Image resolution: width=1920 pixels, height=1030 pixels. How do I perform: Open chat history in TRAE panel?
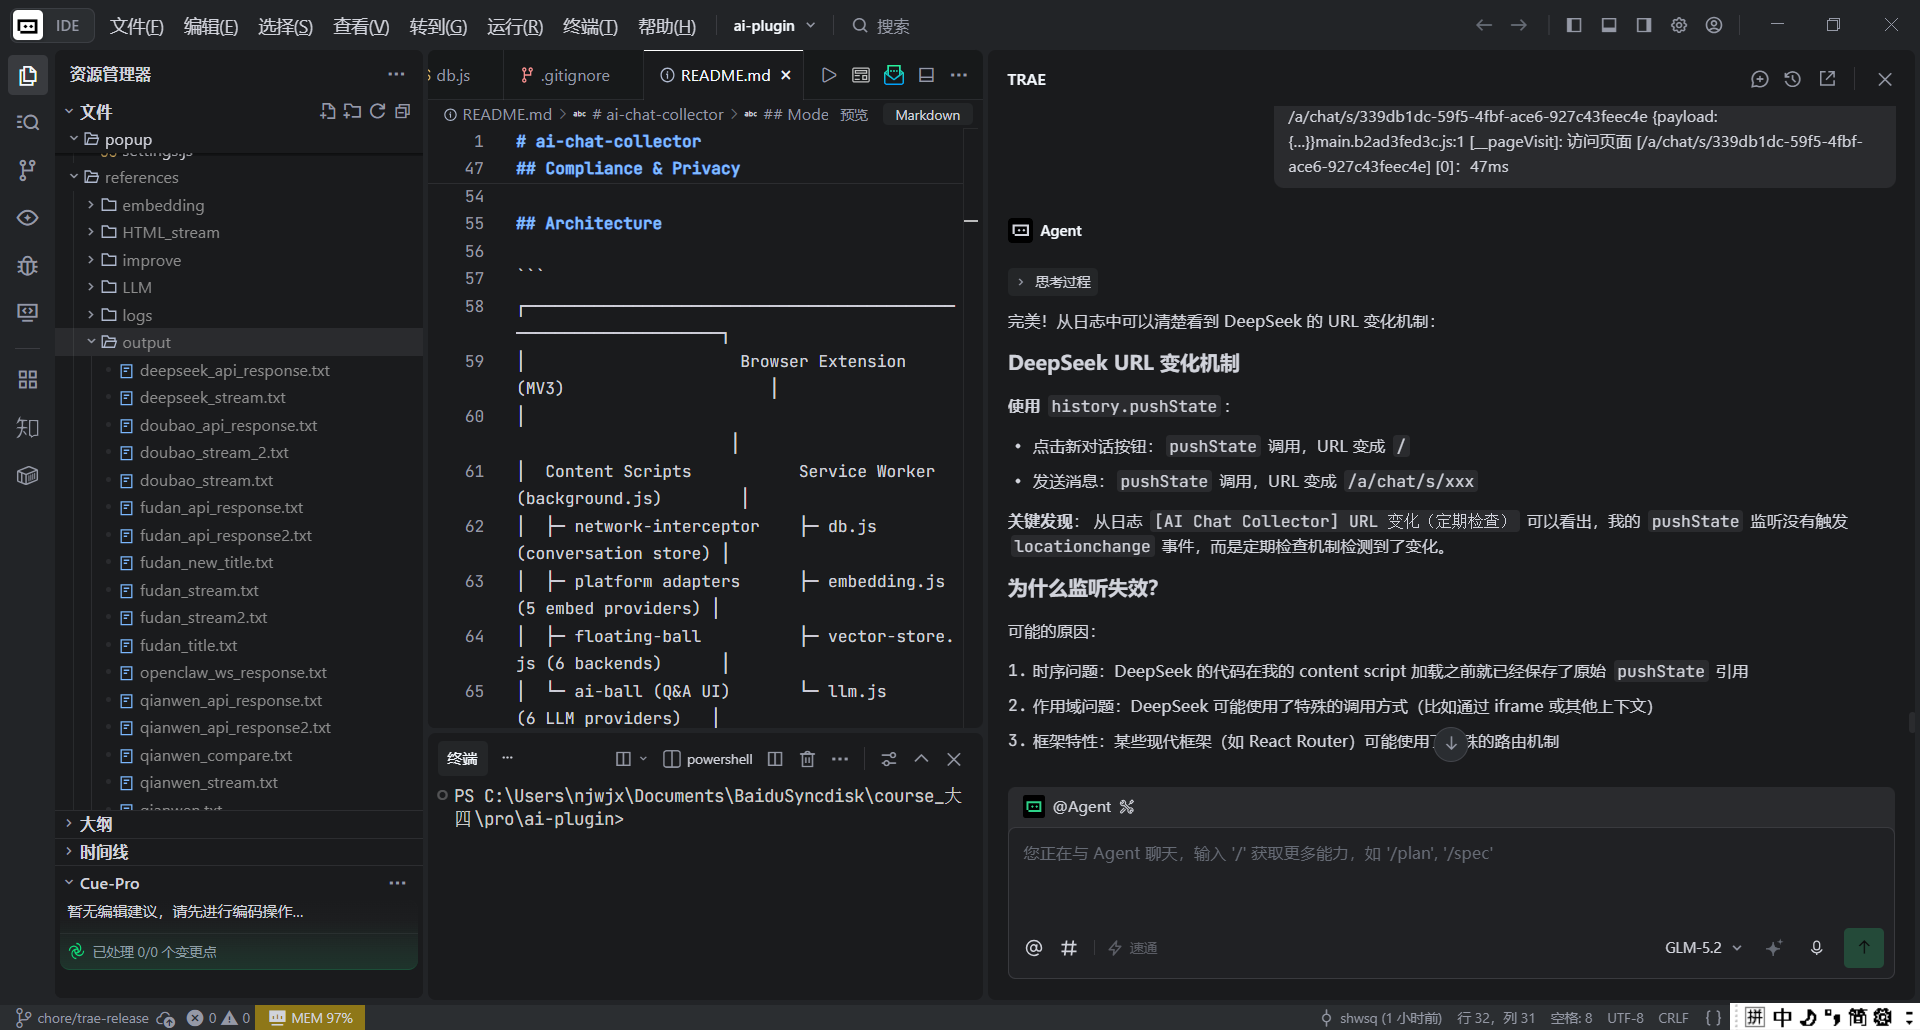point(1793,79)
